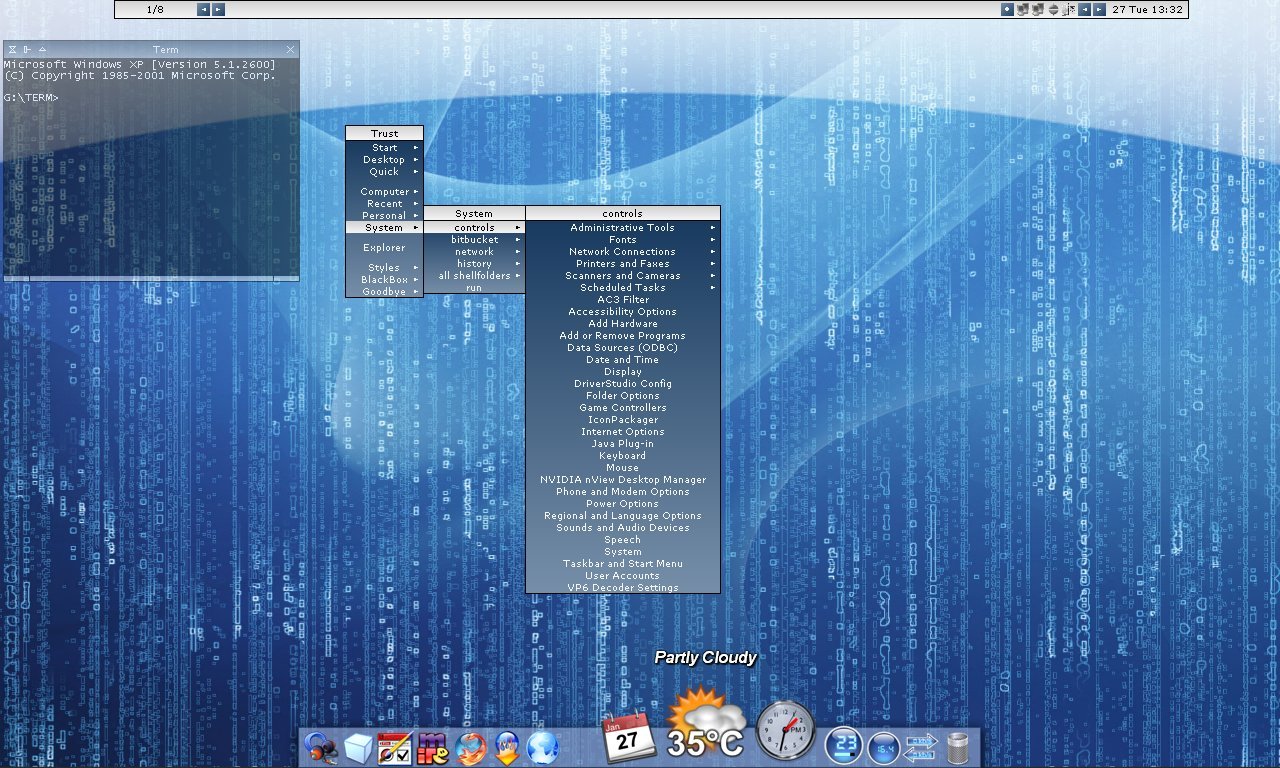The image size is (1280, 768).
Task: Expand the Quick submenu
Action: [x=384, y=172]
